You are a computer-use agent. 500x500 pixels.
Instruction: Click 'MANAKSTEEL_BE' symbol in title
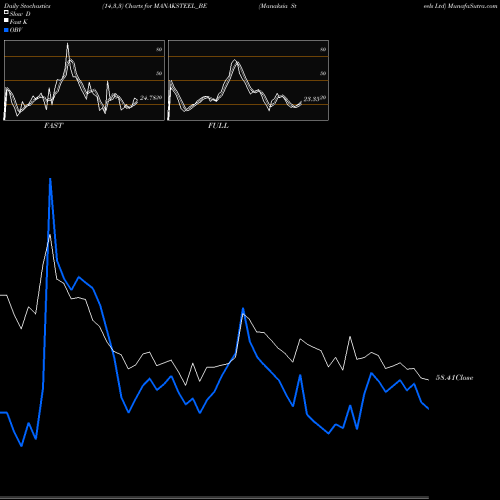pyautogui.click(x=181, y=6)
